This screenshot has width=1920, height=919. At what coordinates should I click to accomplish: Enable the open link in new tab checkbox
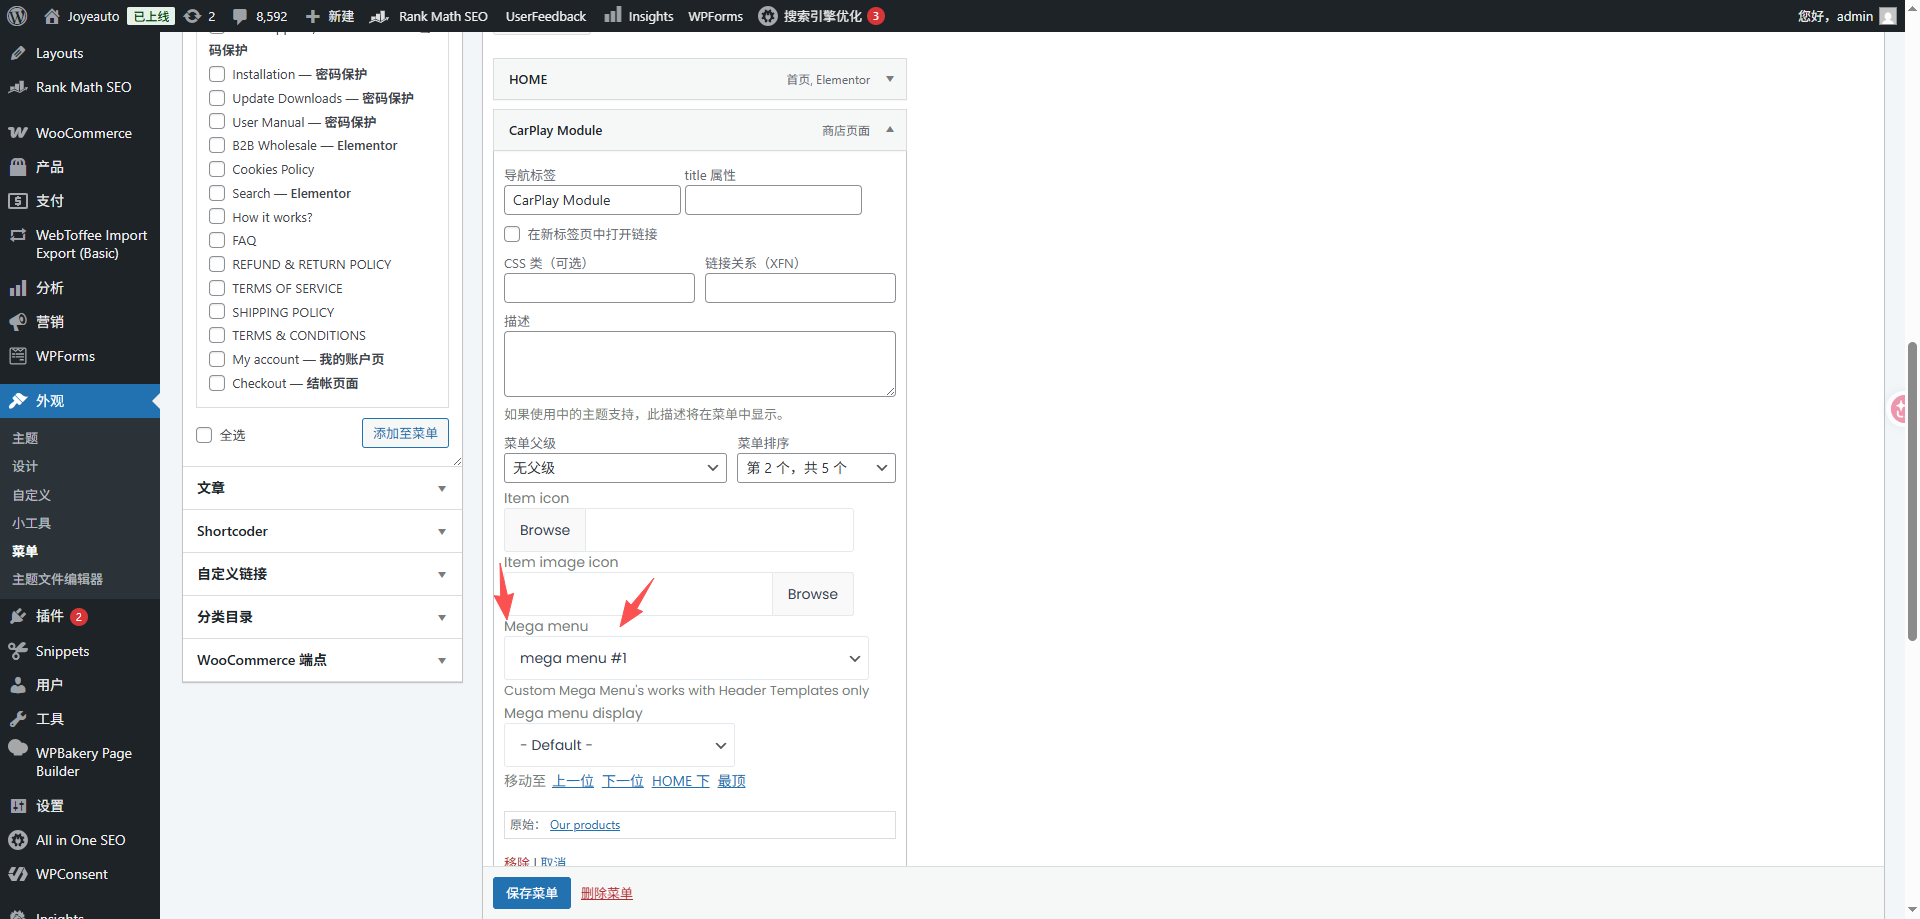coord(512,234)
